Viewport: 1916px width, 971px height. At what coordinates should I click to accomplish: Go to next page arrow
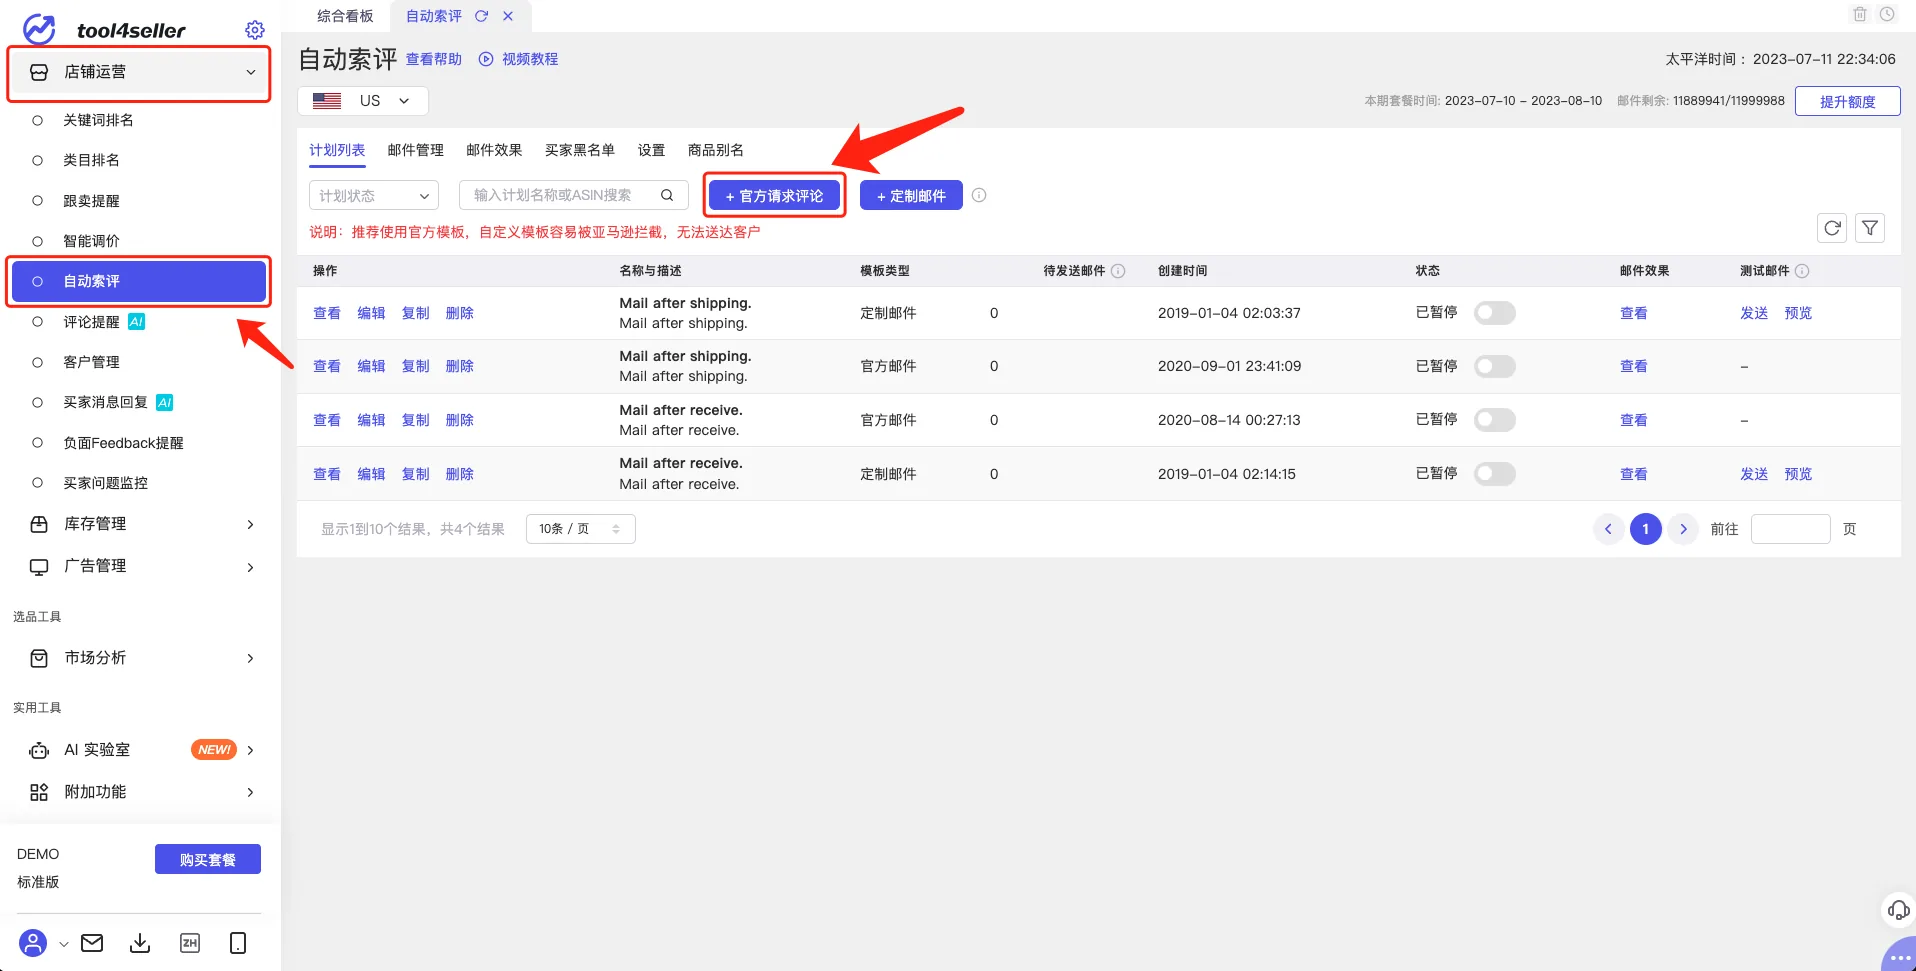(1683, 529)
